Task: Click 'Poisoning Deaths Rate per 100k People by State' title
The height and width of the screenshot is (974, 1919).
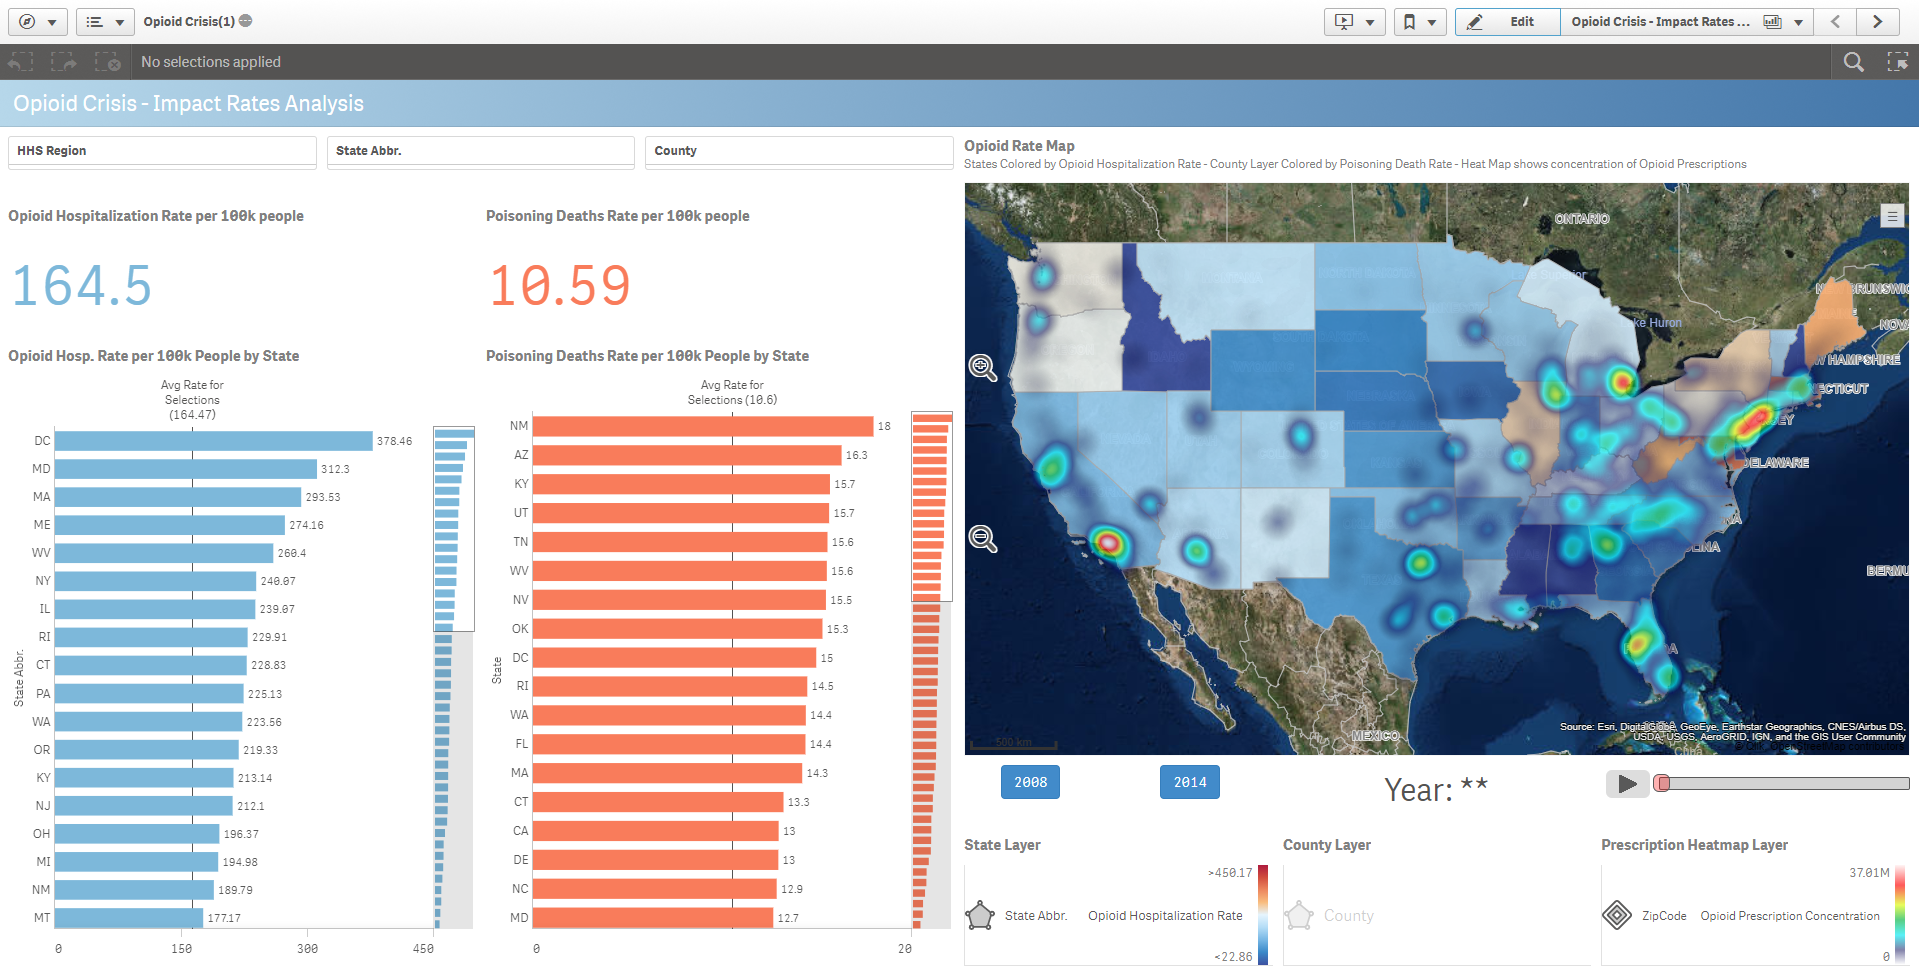Action: pos(647,356)
